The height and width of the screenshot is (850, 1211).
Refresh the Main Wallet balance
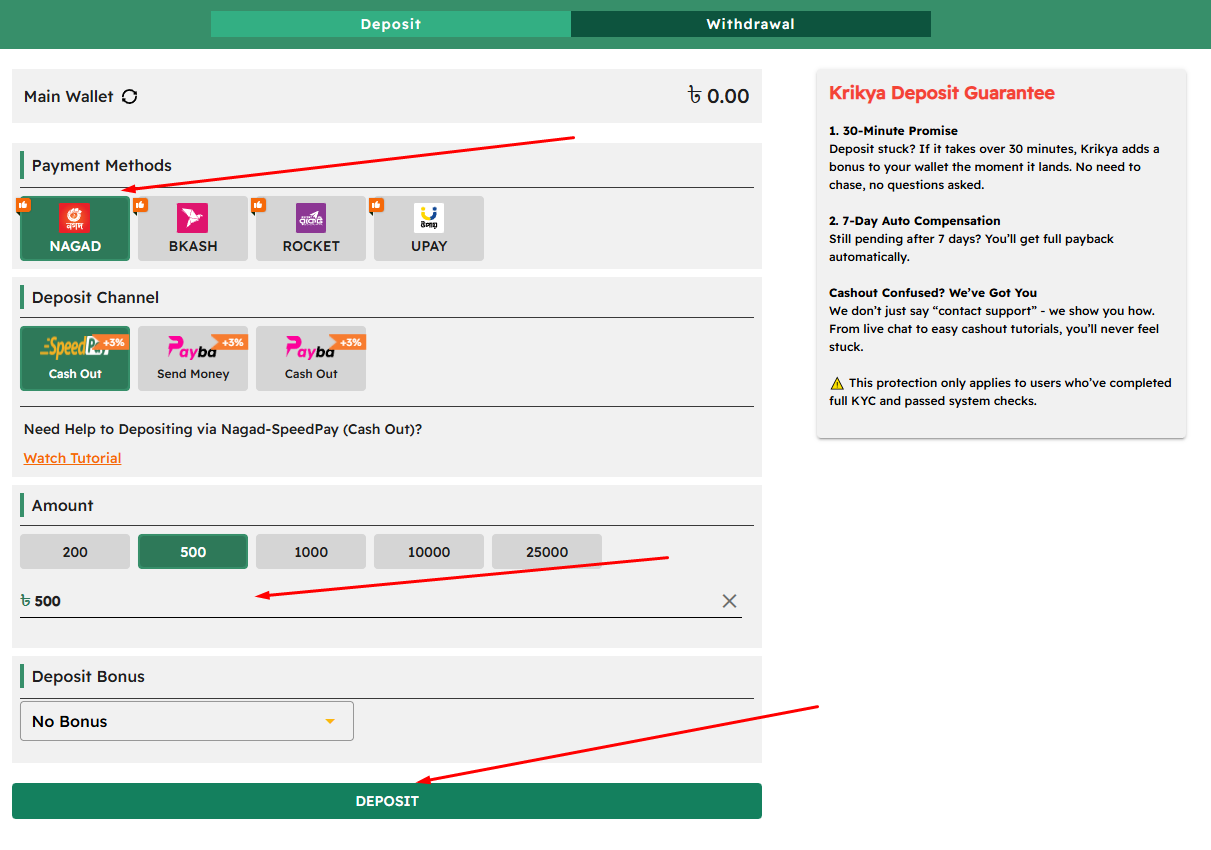pos(130,97)
